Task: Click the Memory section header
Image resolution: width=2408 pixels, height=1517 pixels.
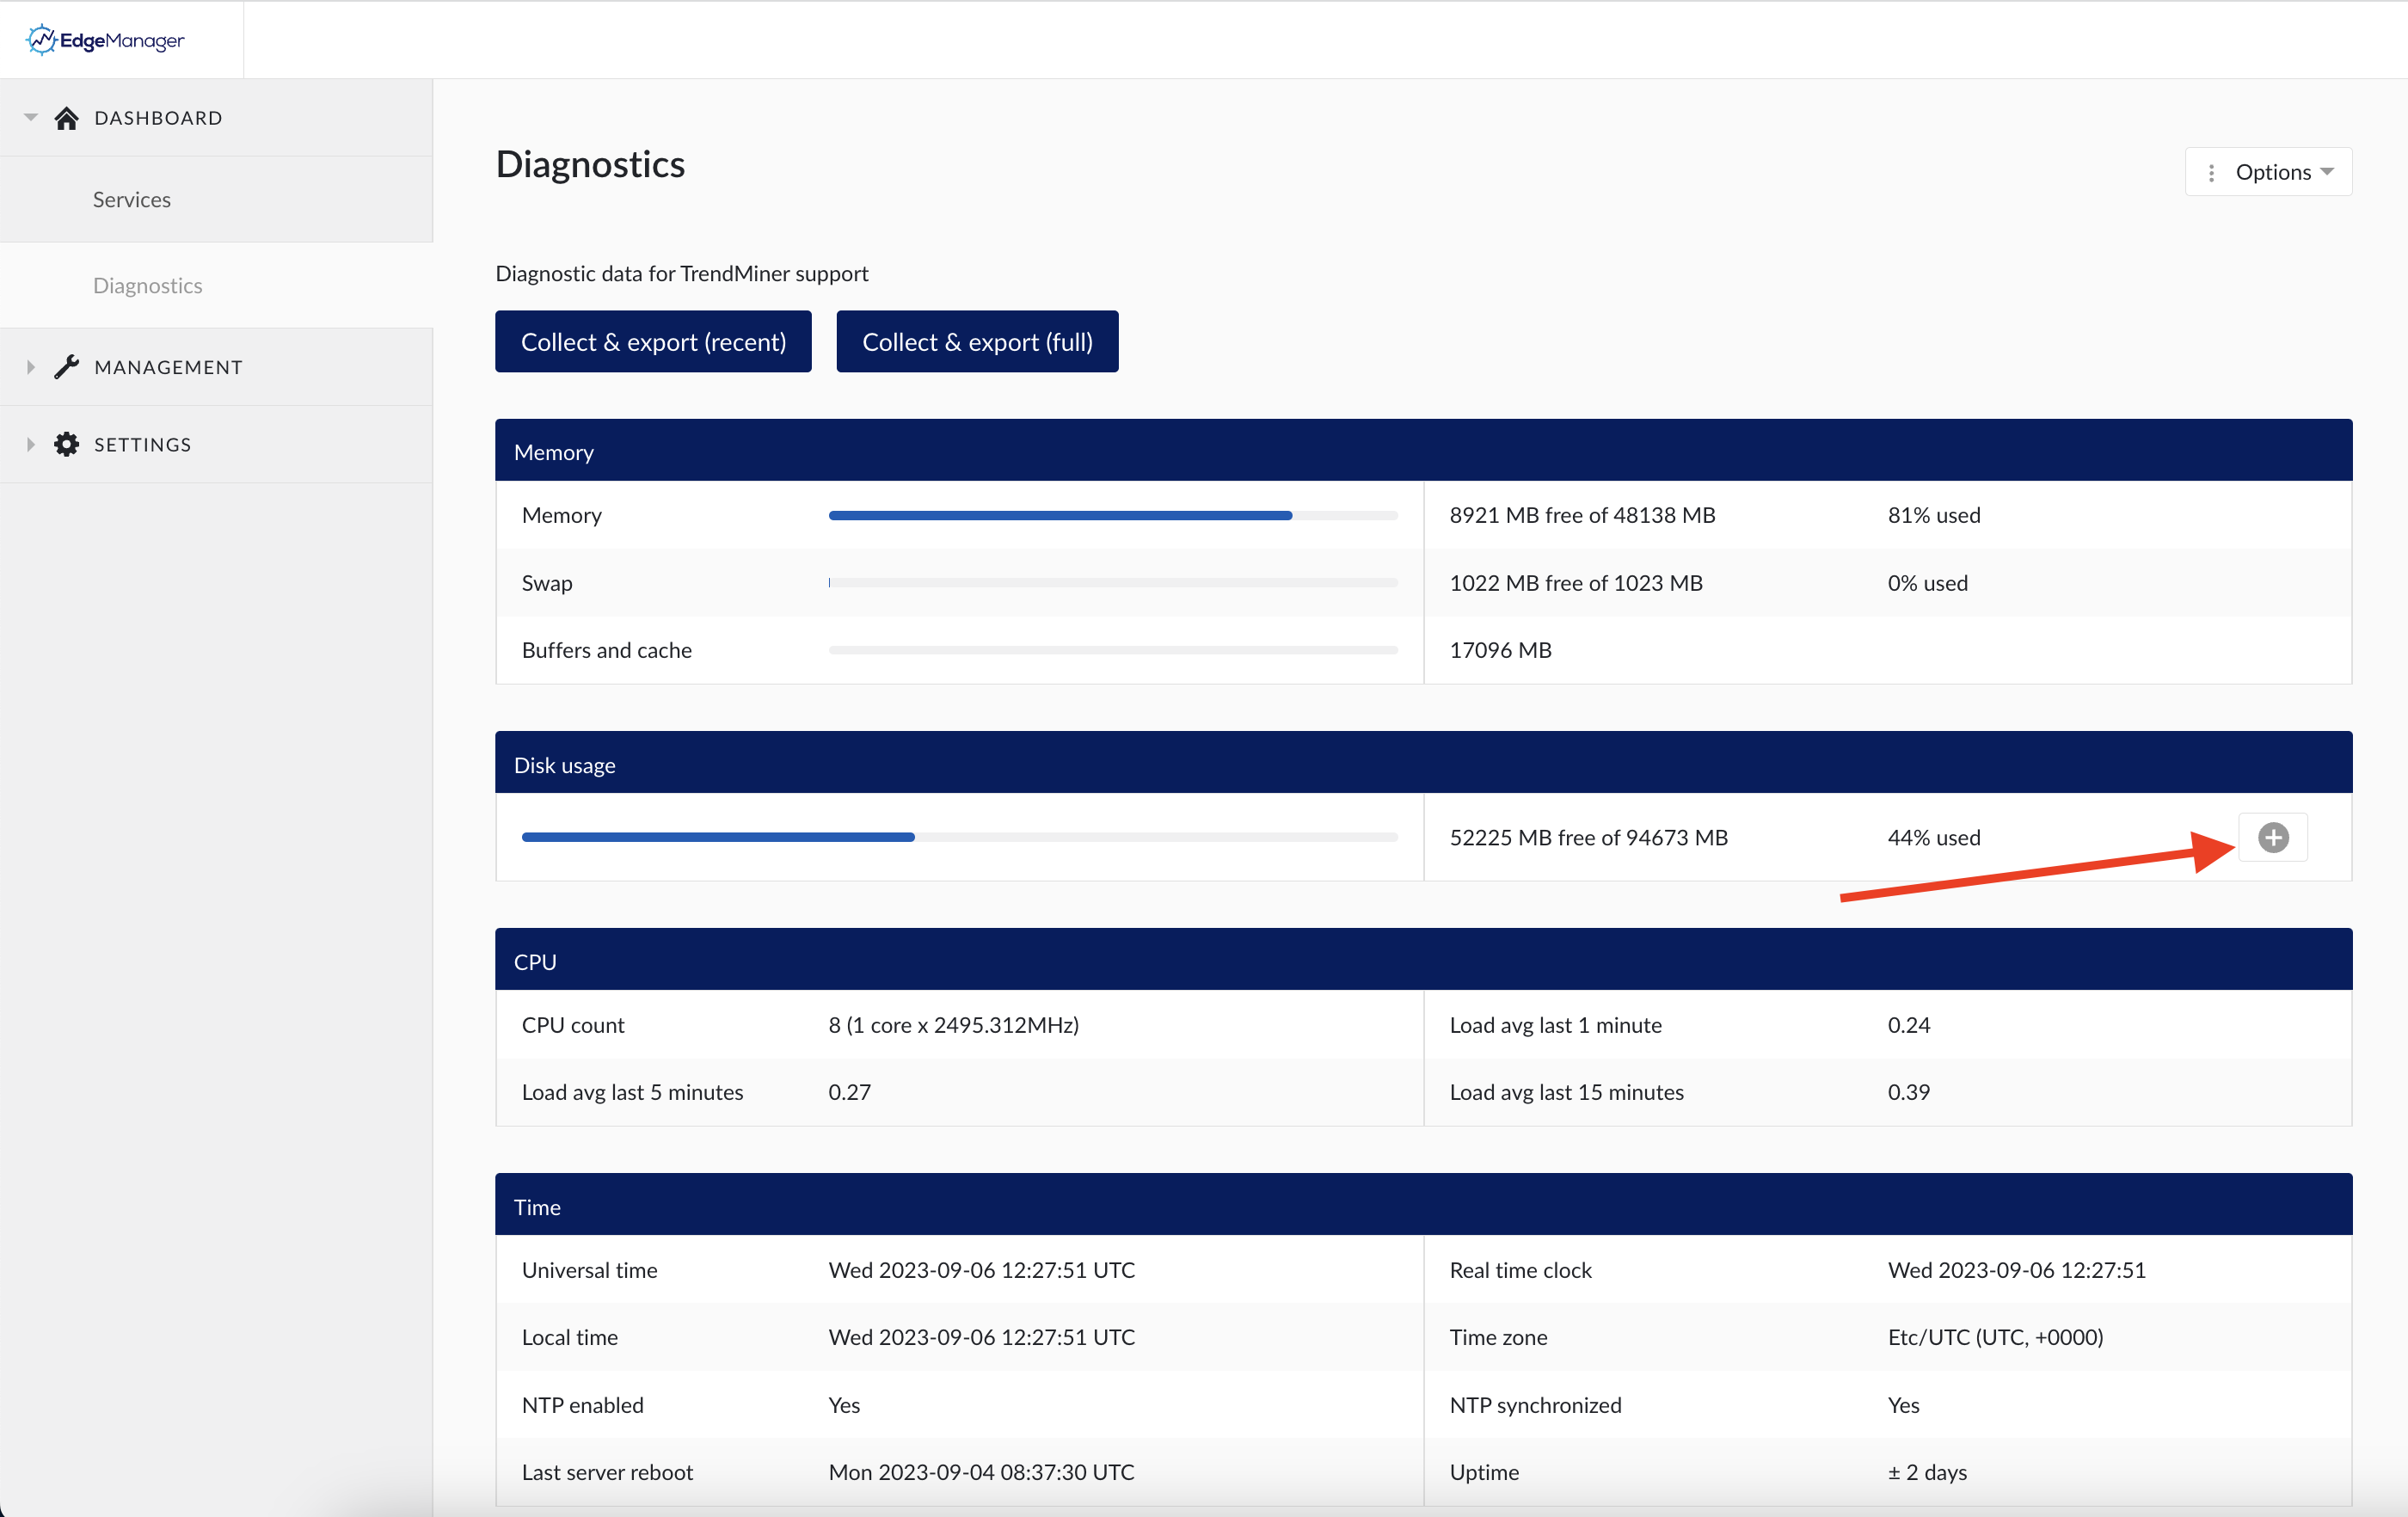Action: pyautogui.click(x=553, y=451)
